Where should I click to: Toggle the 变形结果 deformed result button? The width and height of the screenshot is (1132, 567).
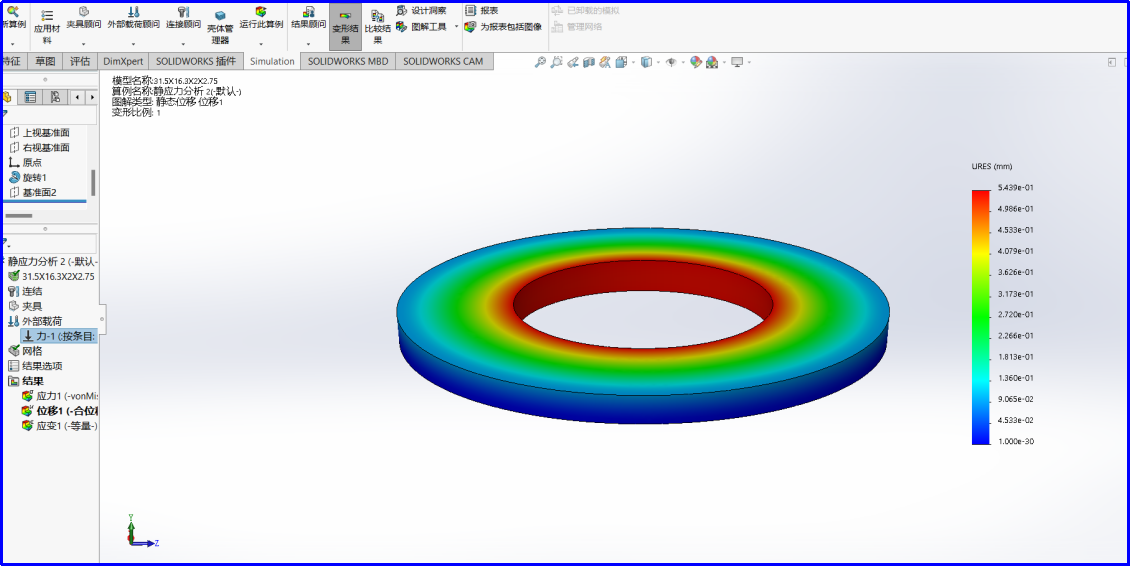346,24
